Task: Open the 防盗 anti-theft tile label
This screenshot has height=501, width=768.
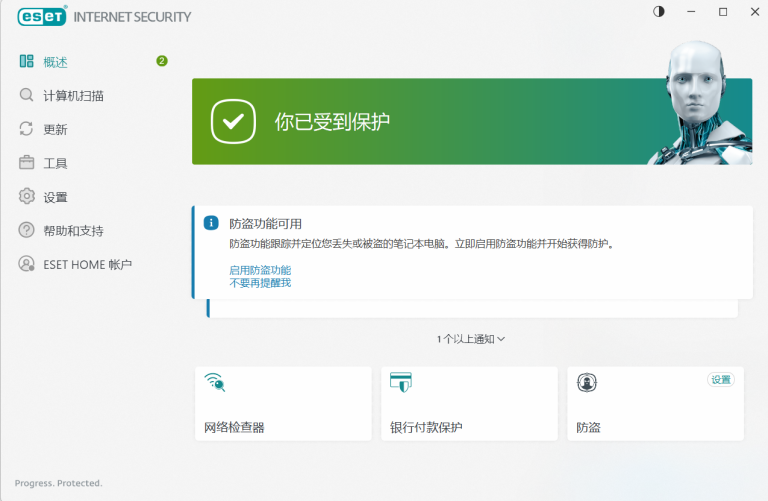Action: click(x=588, y=428)
